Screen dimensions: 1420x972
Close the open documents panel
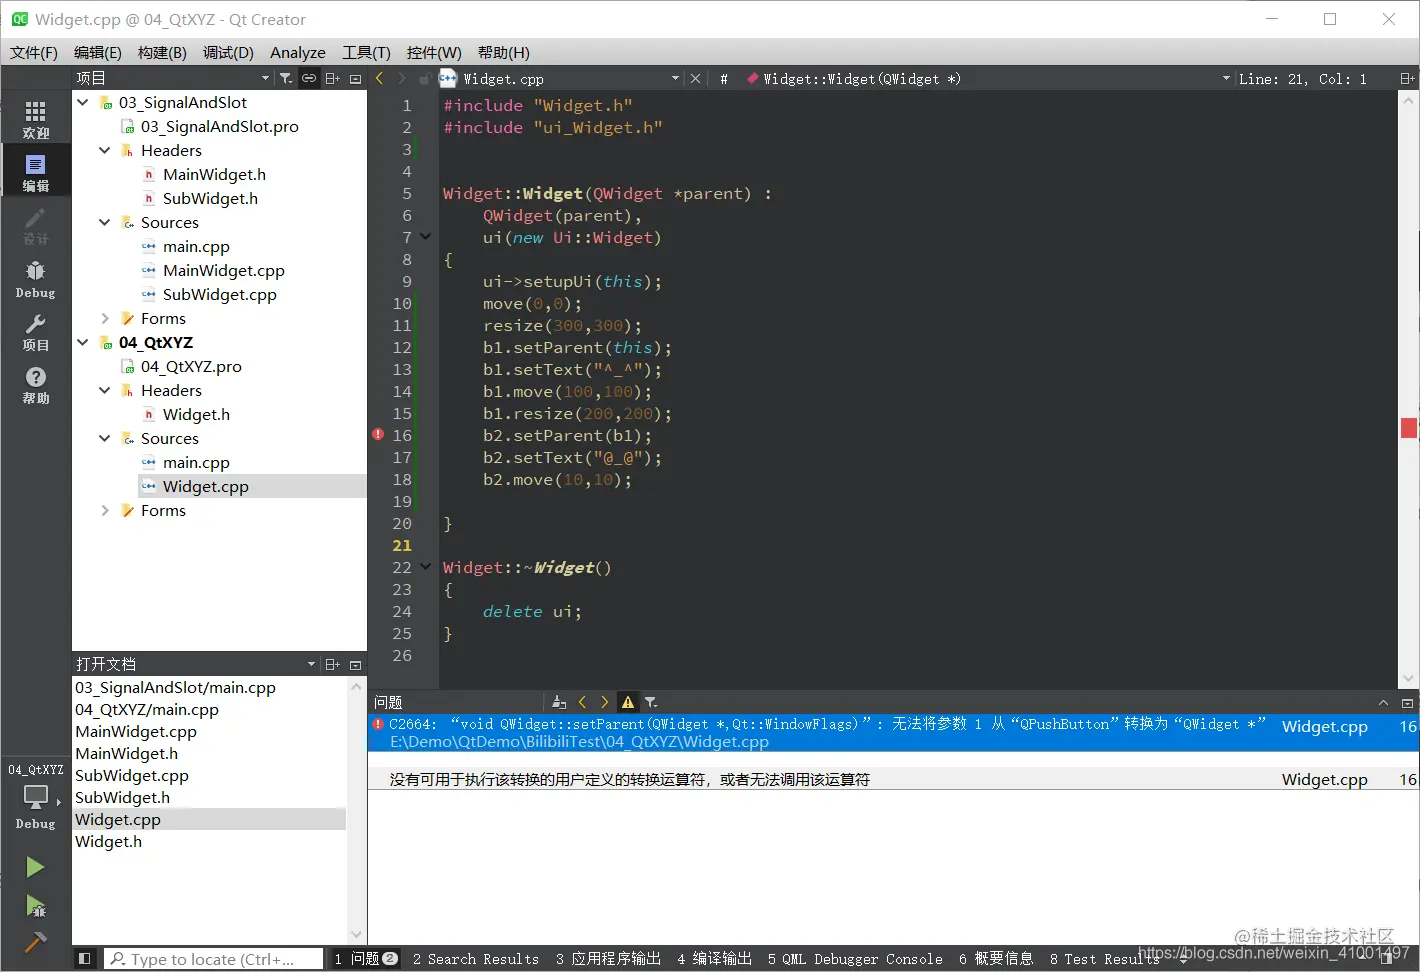click(355, 664)
